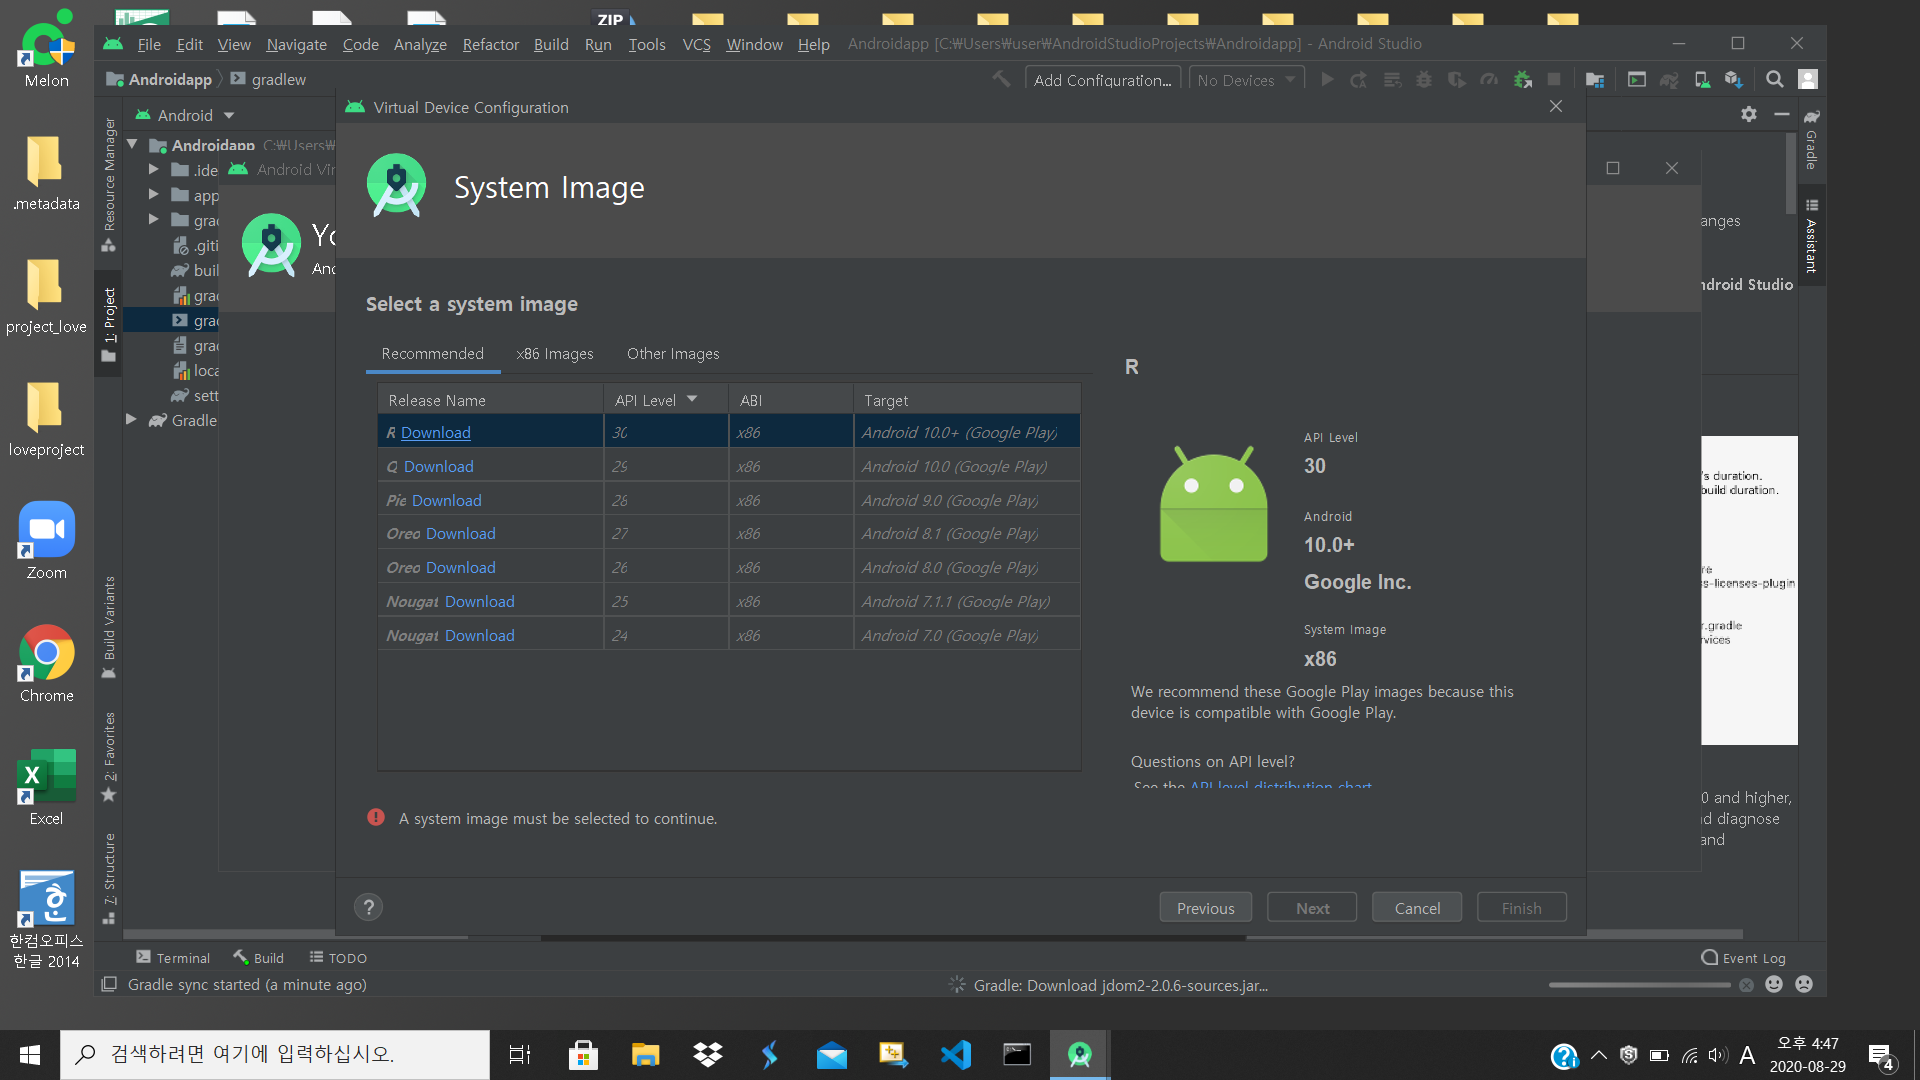
Task: Open the Android project view dropdown
Action: pyautogui.click(x=186, y=116)
